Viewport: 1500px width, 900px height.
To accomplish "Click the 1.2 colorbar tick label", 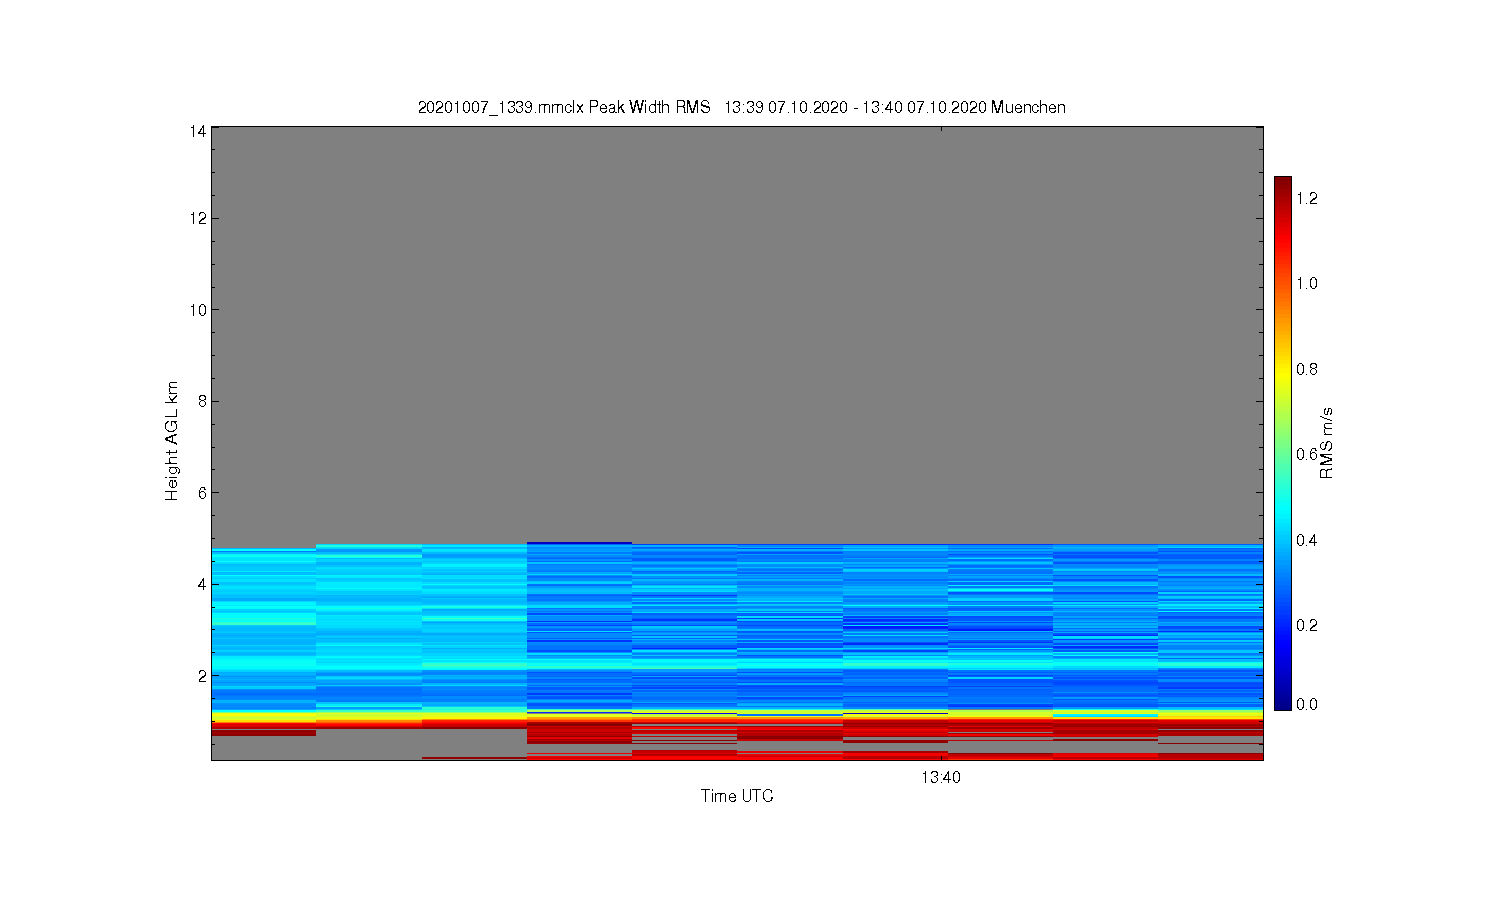I will click(x=1307, y=198).
